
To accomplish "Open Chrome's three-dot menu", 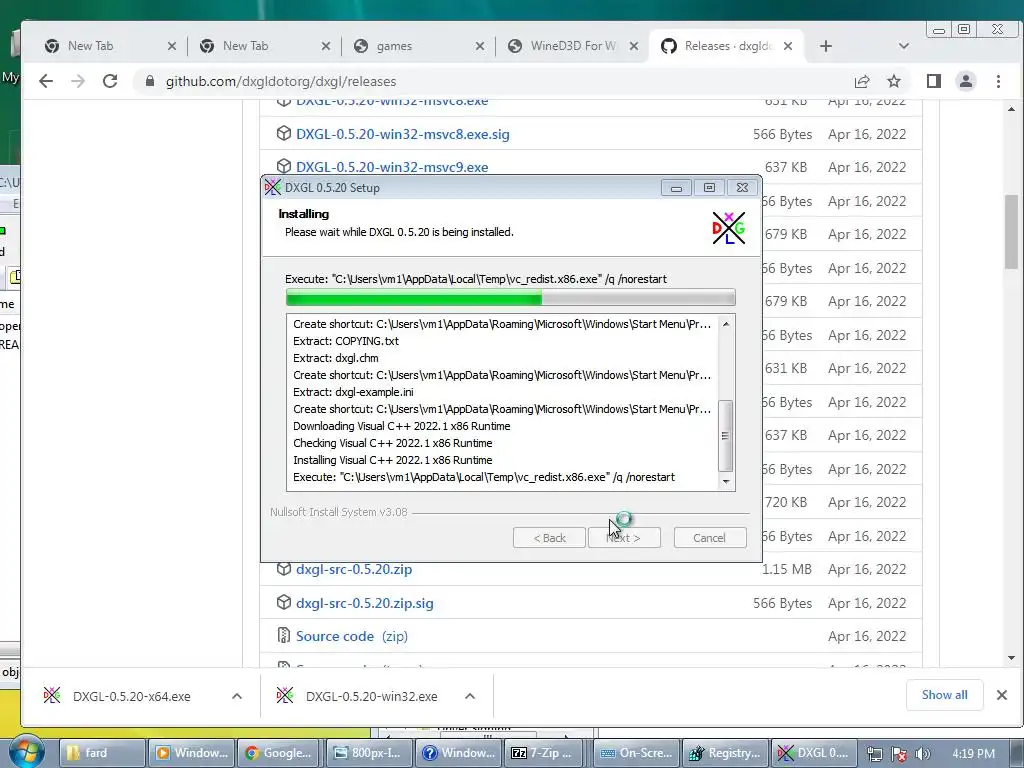I will pos(998,81).
